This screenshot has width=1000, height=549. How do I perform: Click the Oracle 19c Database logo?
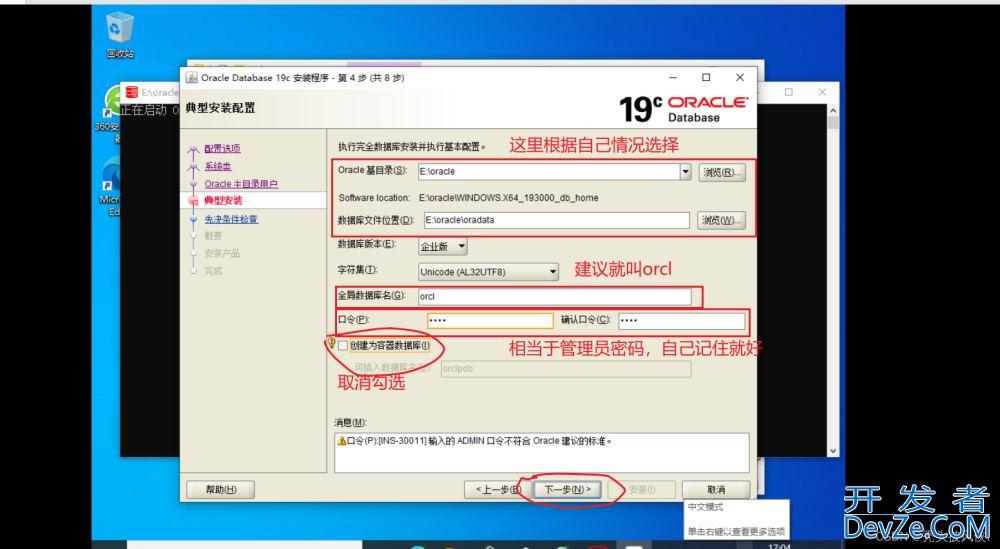(x=683, y=108)
